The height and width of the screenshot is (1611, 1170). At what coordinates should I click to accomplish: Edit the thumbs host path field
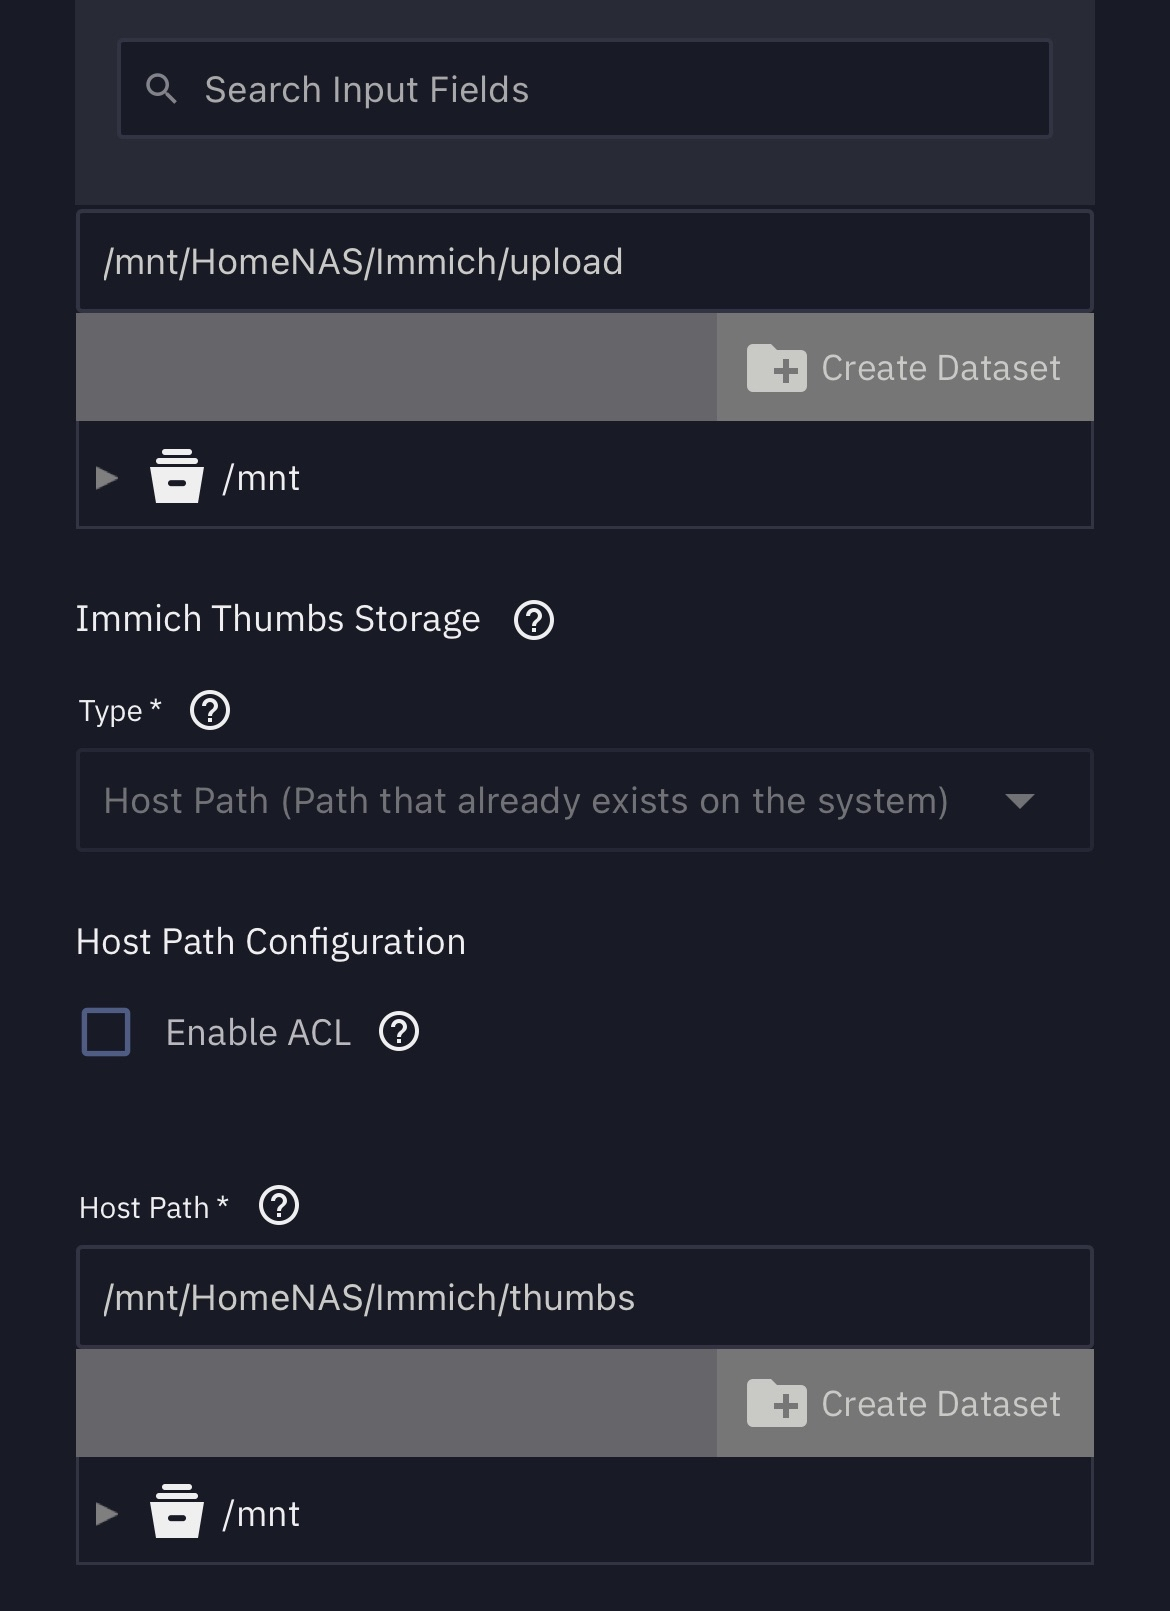584,1298
